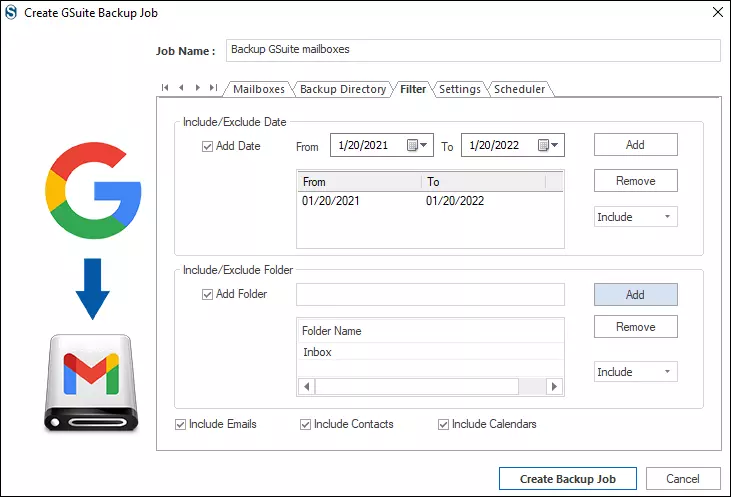Click Remove button for folder

coord(635,327)
